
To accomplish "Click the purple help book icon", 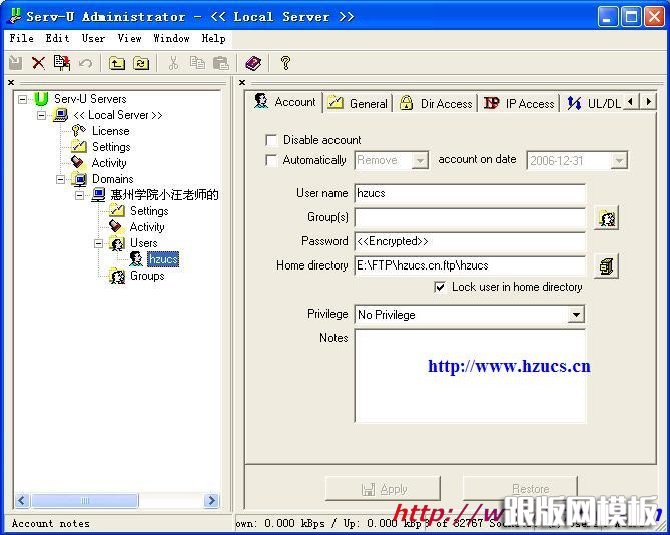I will (253, 63).
